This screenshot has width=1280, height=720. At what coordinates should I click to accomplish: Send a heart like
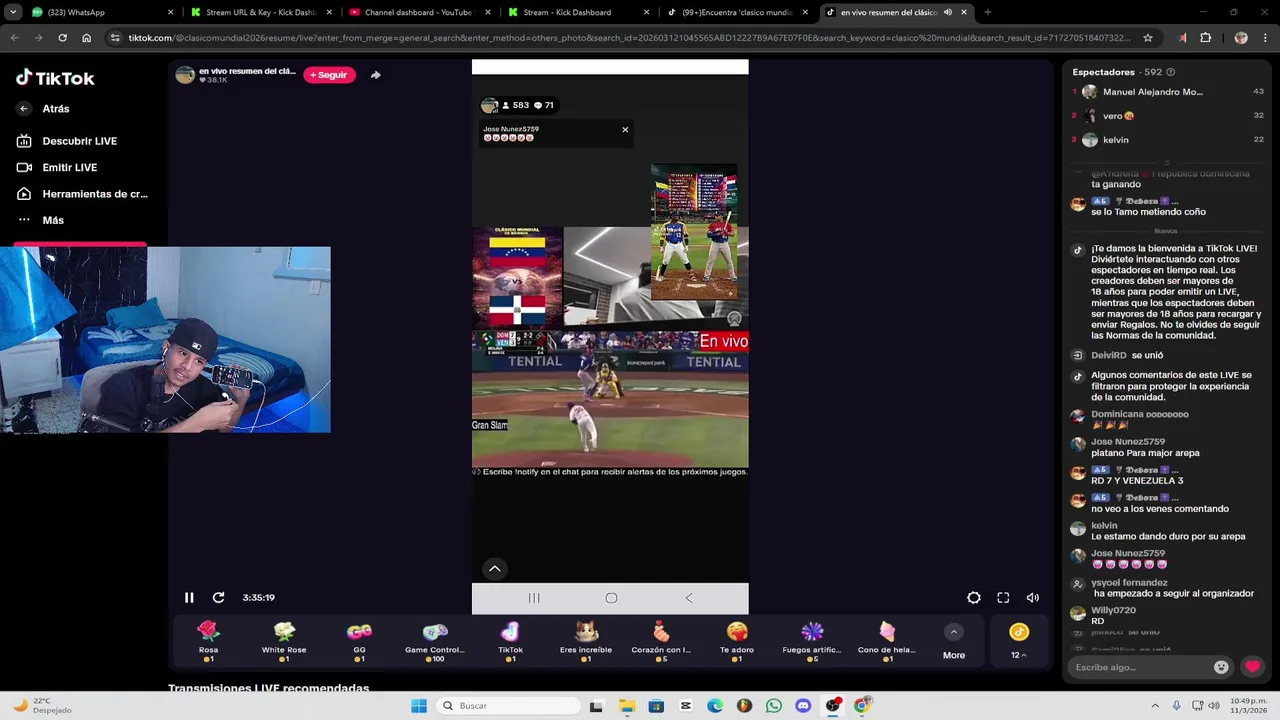pos(1252,667)
